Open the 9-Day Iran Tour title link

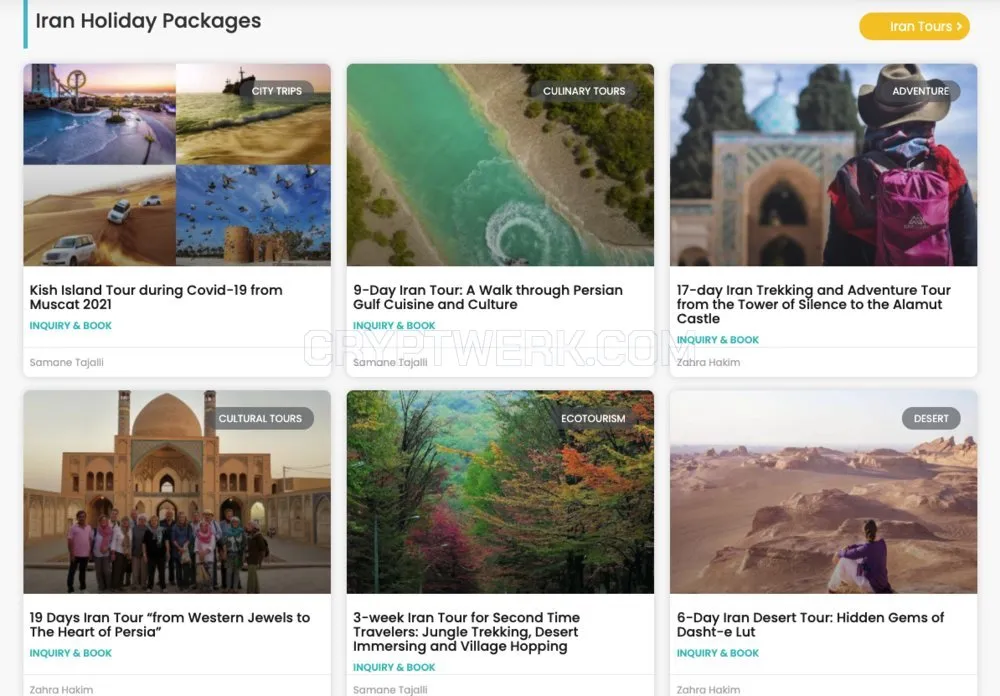point(488,297)
